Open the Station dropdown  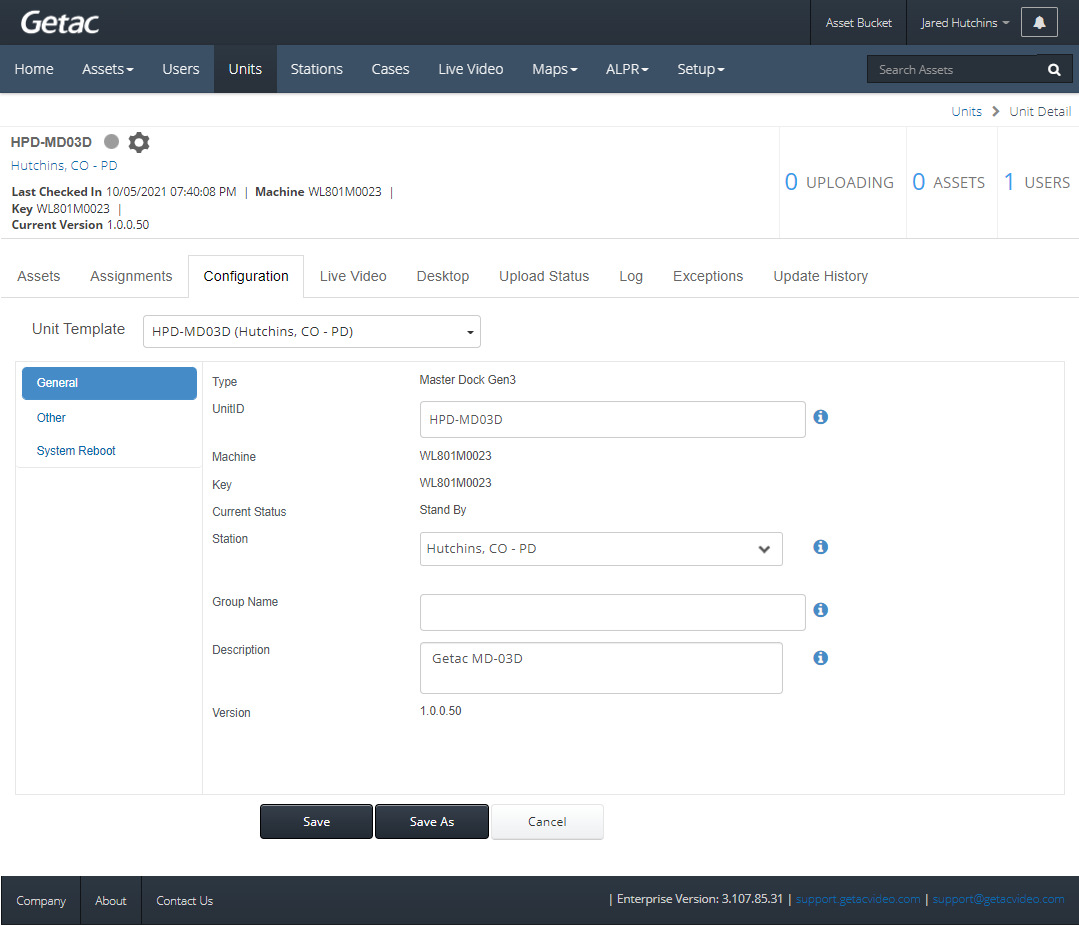[601, 549]
